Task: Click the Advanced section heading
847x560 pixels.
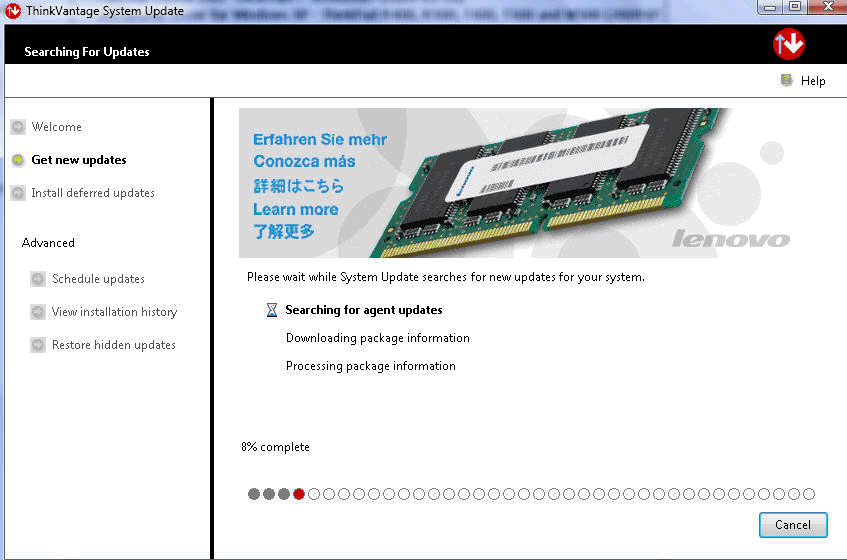Action: 48,243
